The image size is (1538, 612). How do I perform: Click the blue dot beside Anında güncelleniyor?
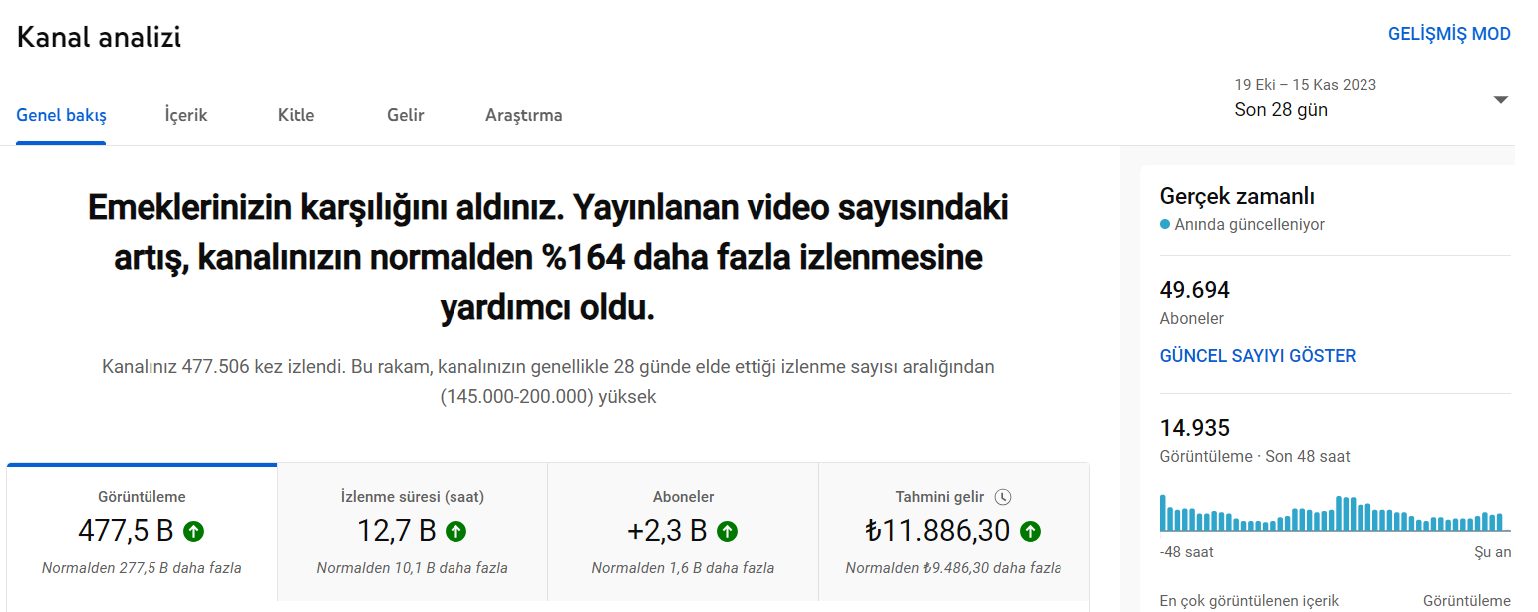pos(1165,225)
